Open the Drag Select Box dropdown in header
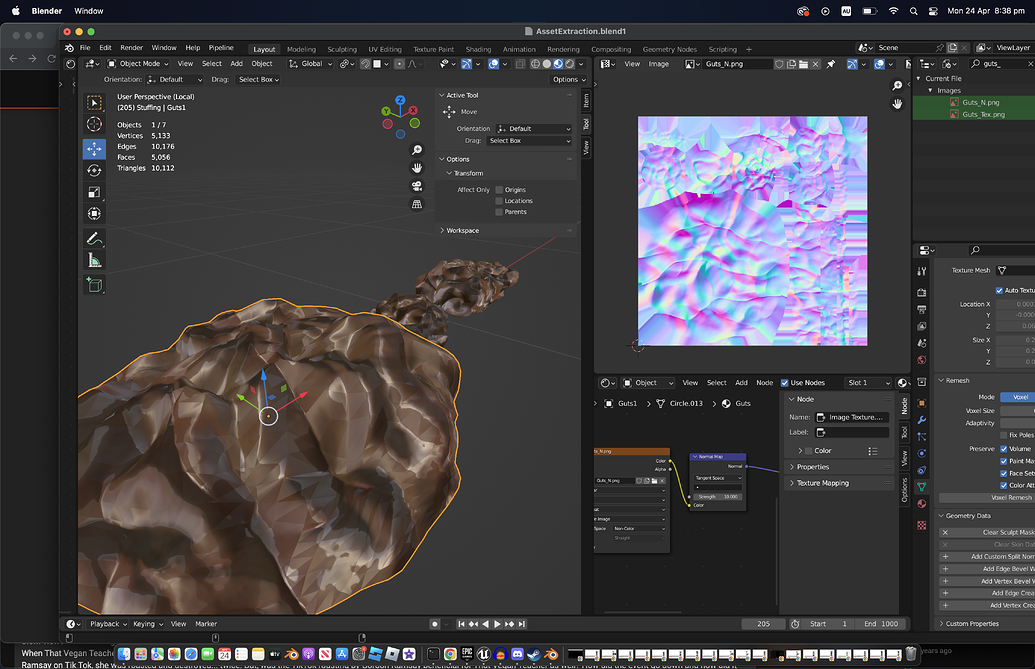 tap(259, 80)
